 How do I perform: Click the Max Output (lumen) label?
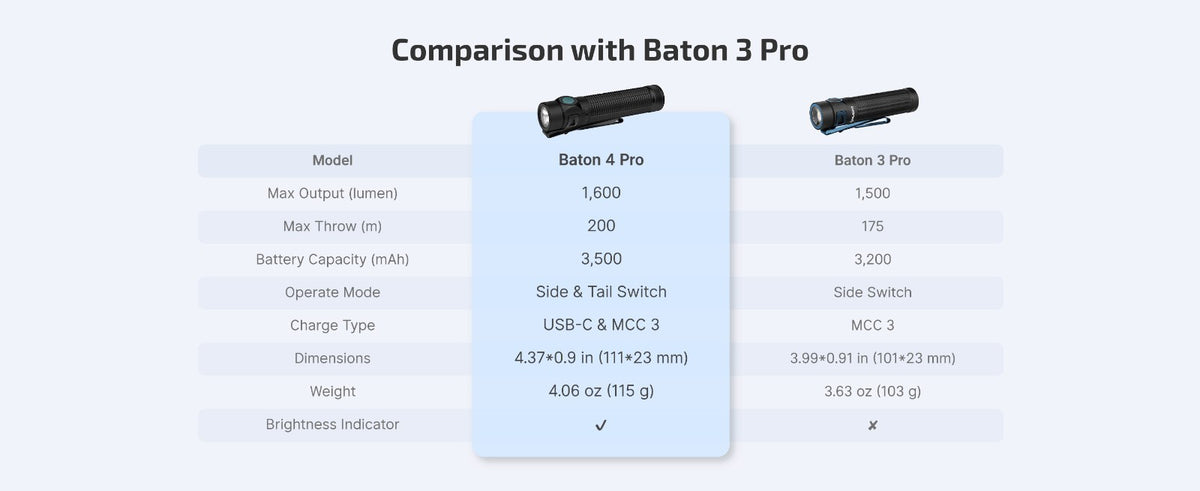click(x=332, y=193)
